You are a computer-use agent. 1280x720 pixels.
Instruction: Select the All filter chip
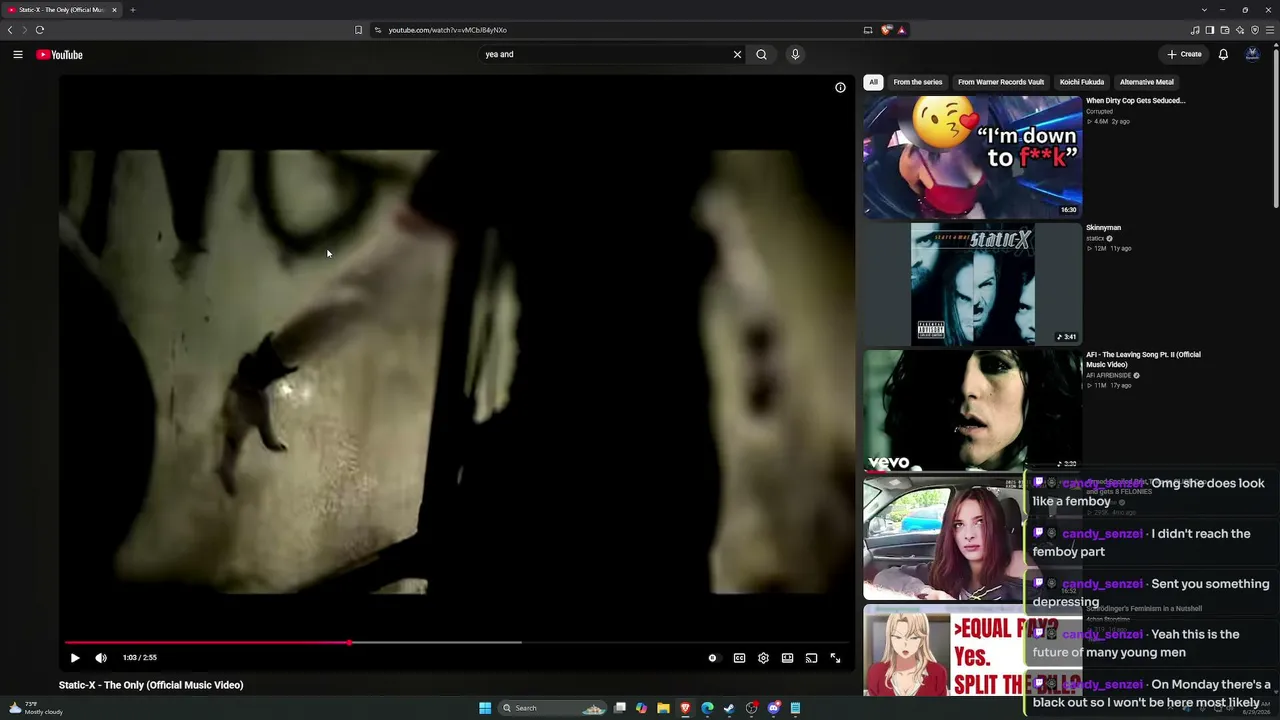pyautogui.click(x=873, y=82)
